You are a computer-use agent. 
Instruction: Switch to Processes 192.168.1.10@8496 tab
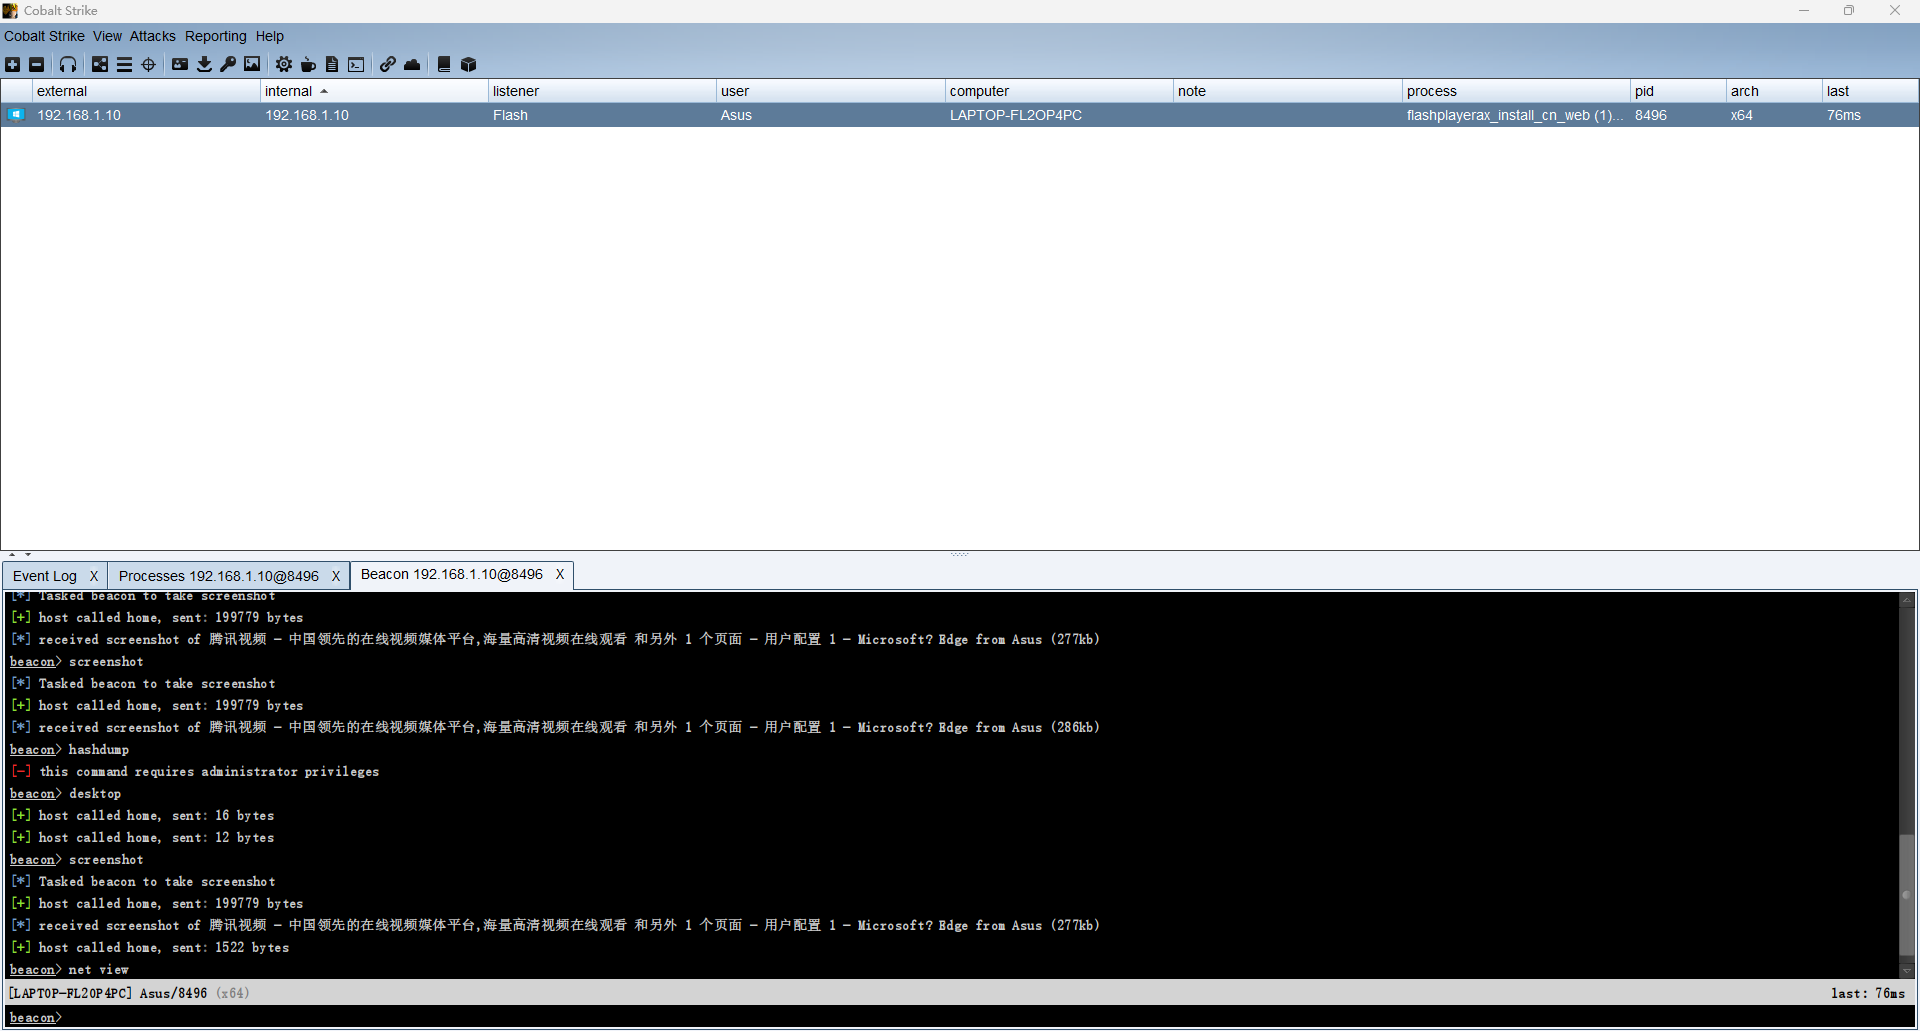(219, 576)
